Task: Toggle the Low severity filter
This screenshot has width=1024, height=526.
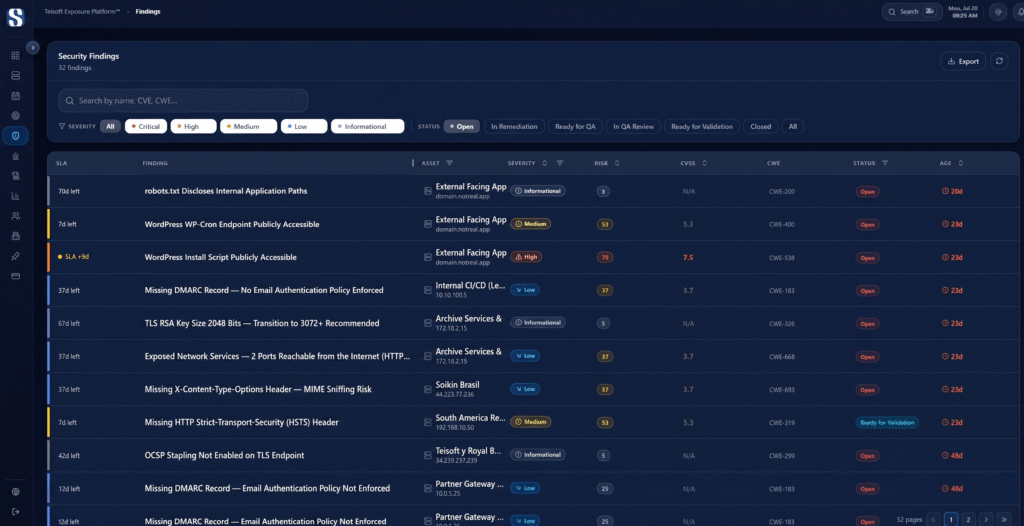Action: click(x=304, y=127)
